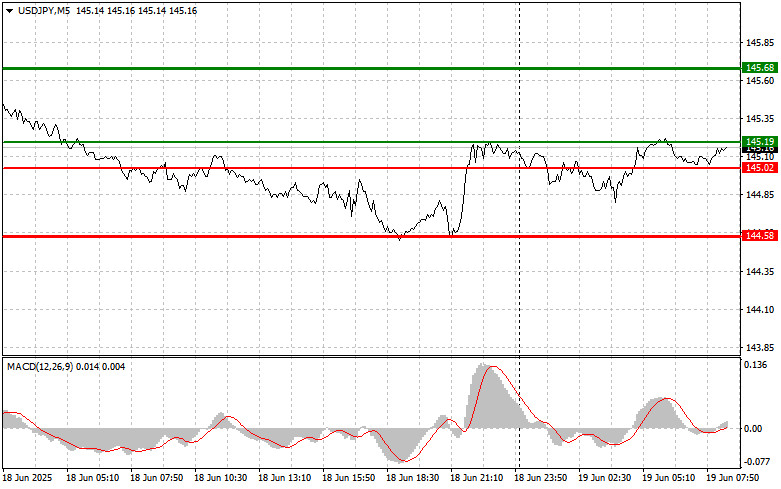781x489 pixels.
Task: Click the green 145.68 price label
Action: (758, 67)
